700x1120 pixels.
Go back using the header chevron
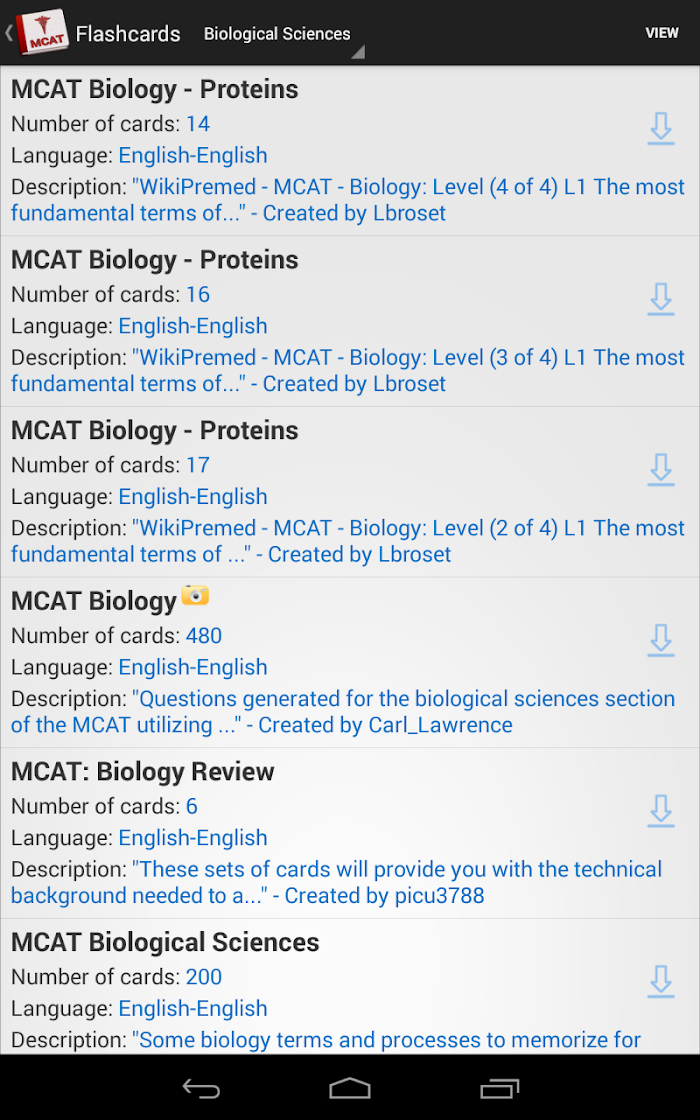tap(9, 33)
